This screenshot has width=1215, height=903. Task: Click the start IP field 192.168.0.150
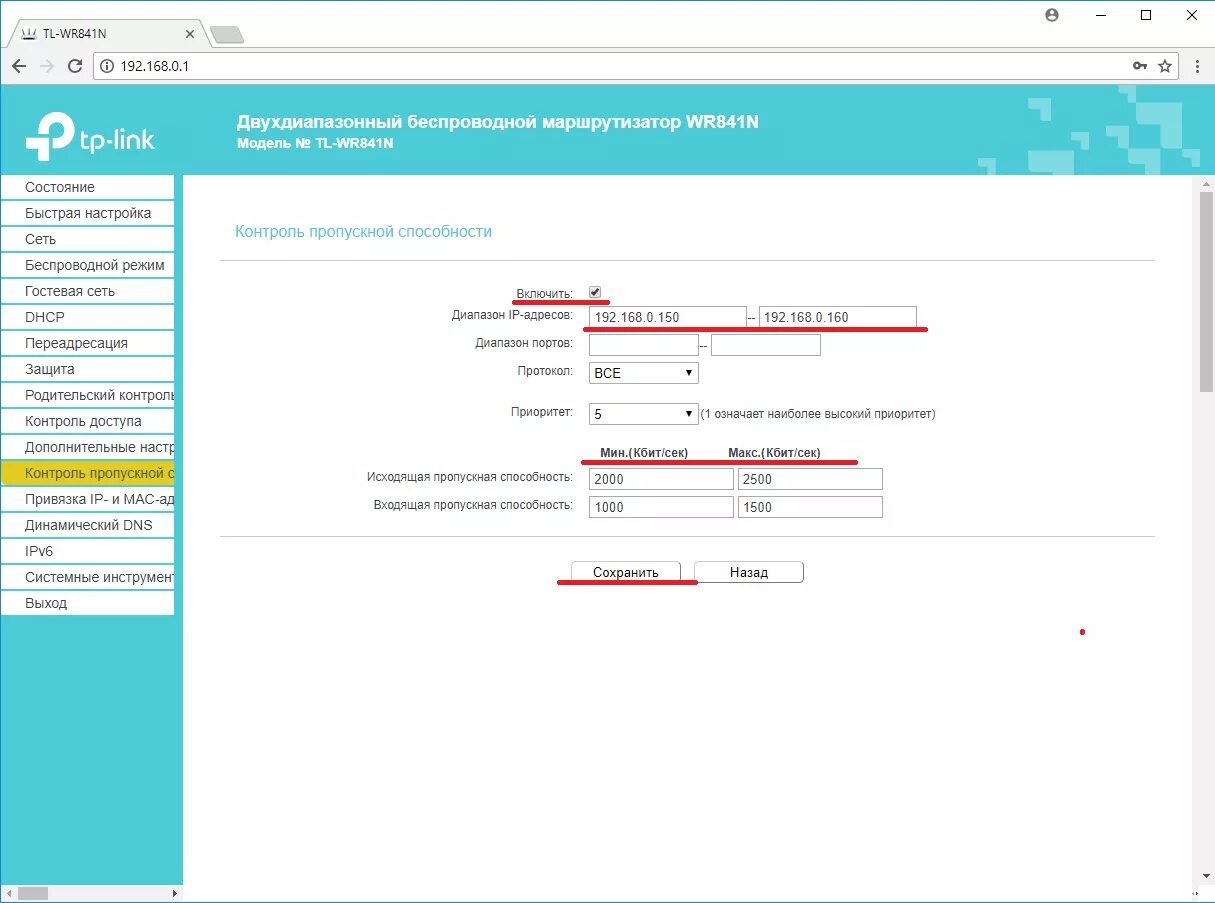[x=668, y=317]
